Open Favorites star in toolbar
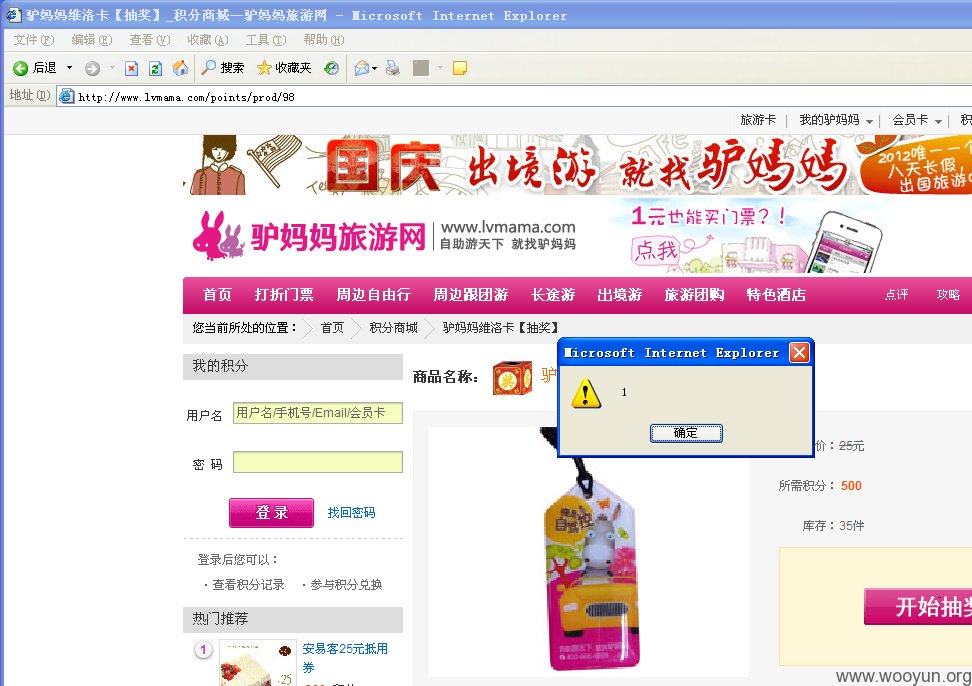This screenshot has height=686, width=972. [x=264, y=68]
